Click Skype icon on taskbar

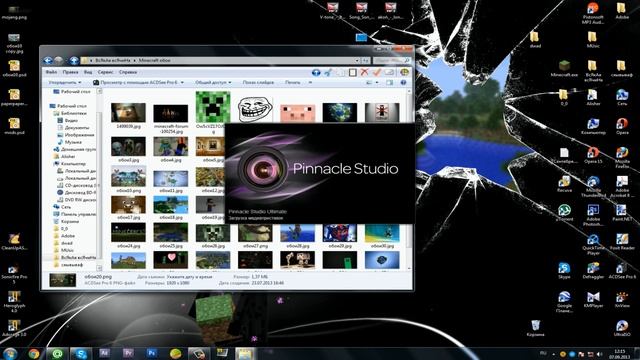tap(80, 353)
